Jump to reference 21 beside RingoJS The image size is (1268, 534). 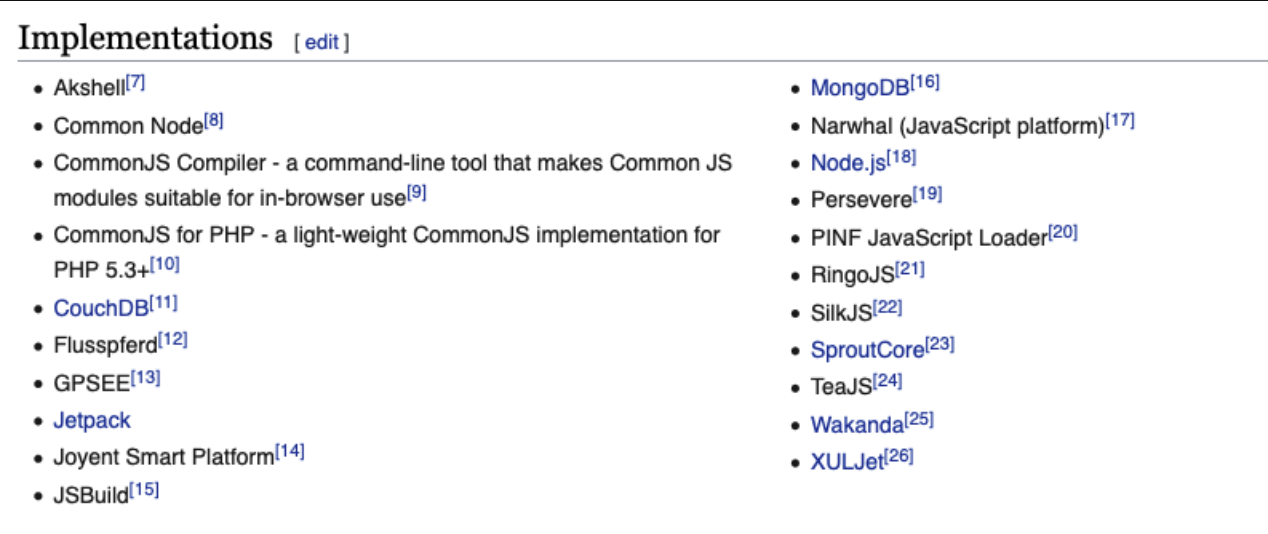click(x=910, y=270)
